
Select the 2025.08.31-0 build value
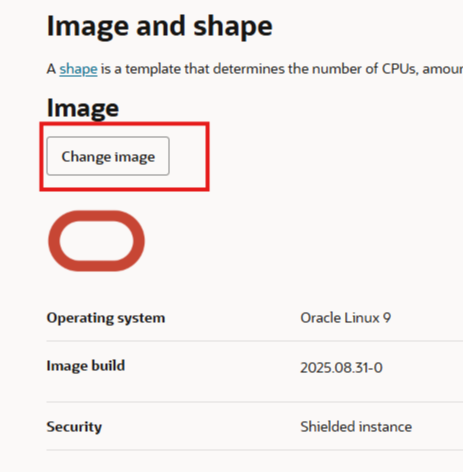tap(341, 368)
